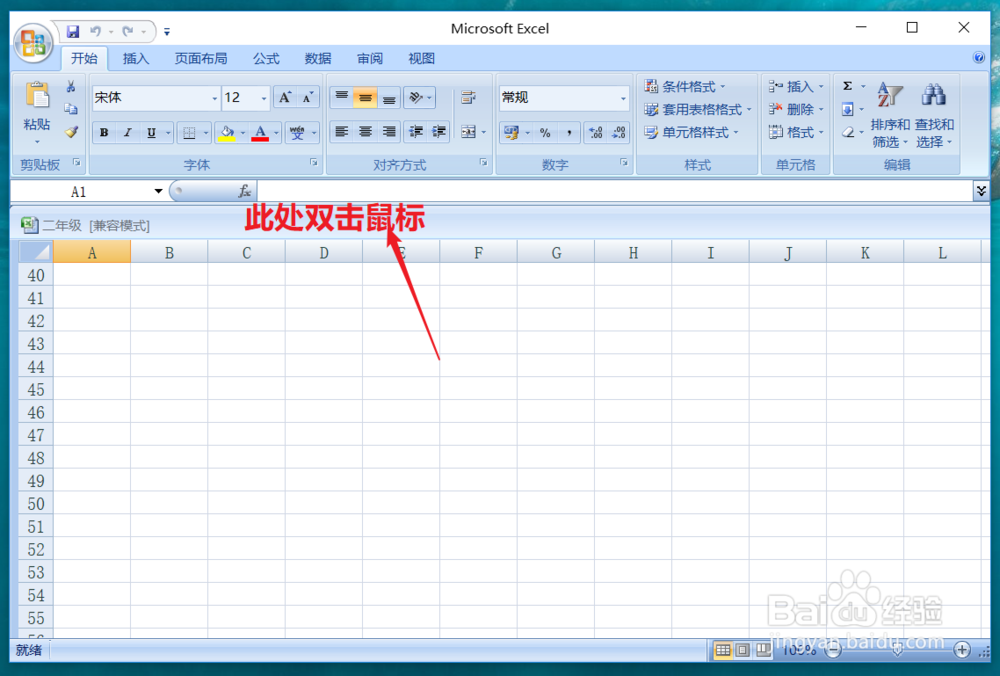Apply accounting number format icon

point(511,133)
